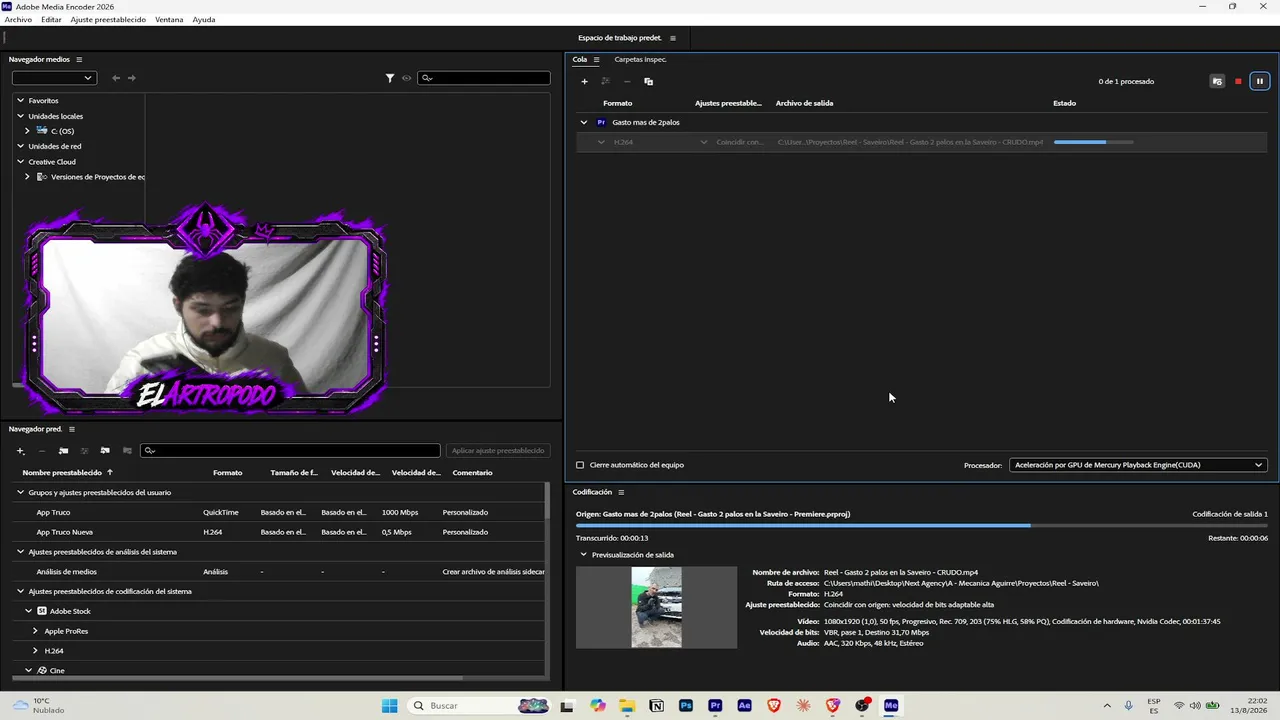Click the Premiere Pro icon beside Gasto mas de 2palos
This screenshot has height=720, width=1280.
coord(601,122)
